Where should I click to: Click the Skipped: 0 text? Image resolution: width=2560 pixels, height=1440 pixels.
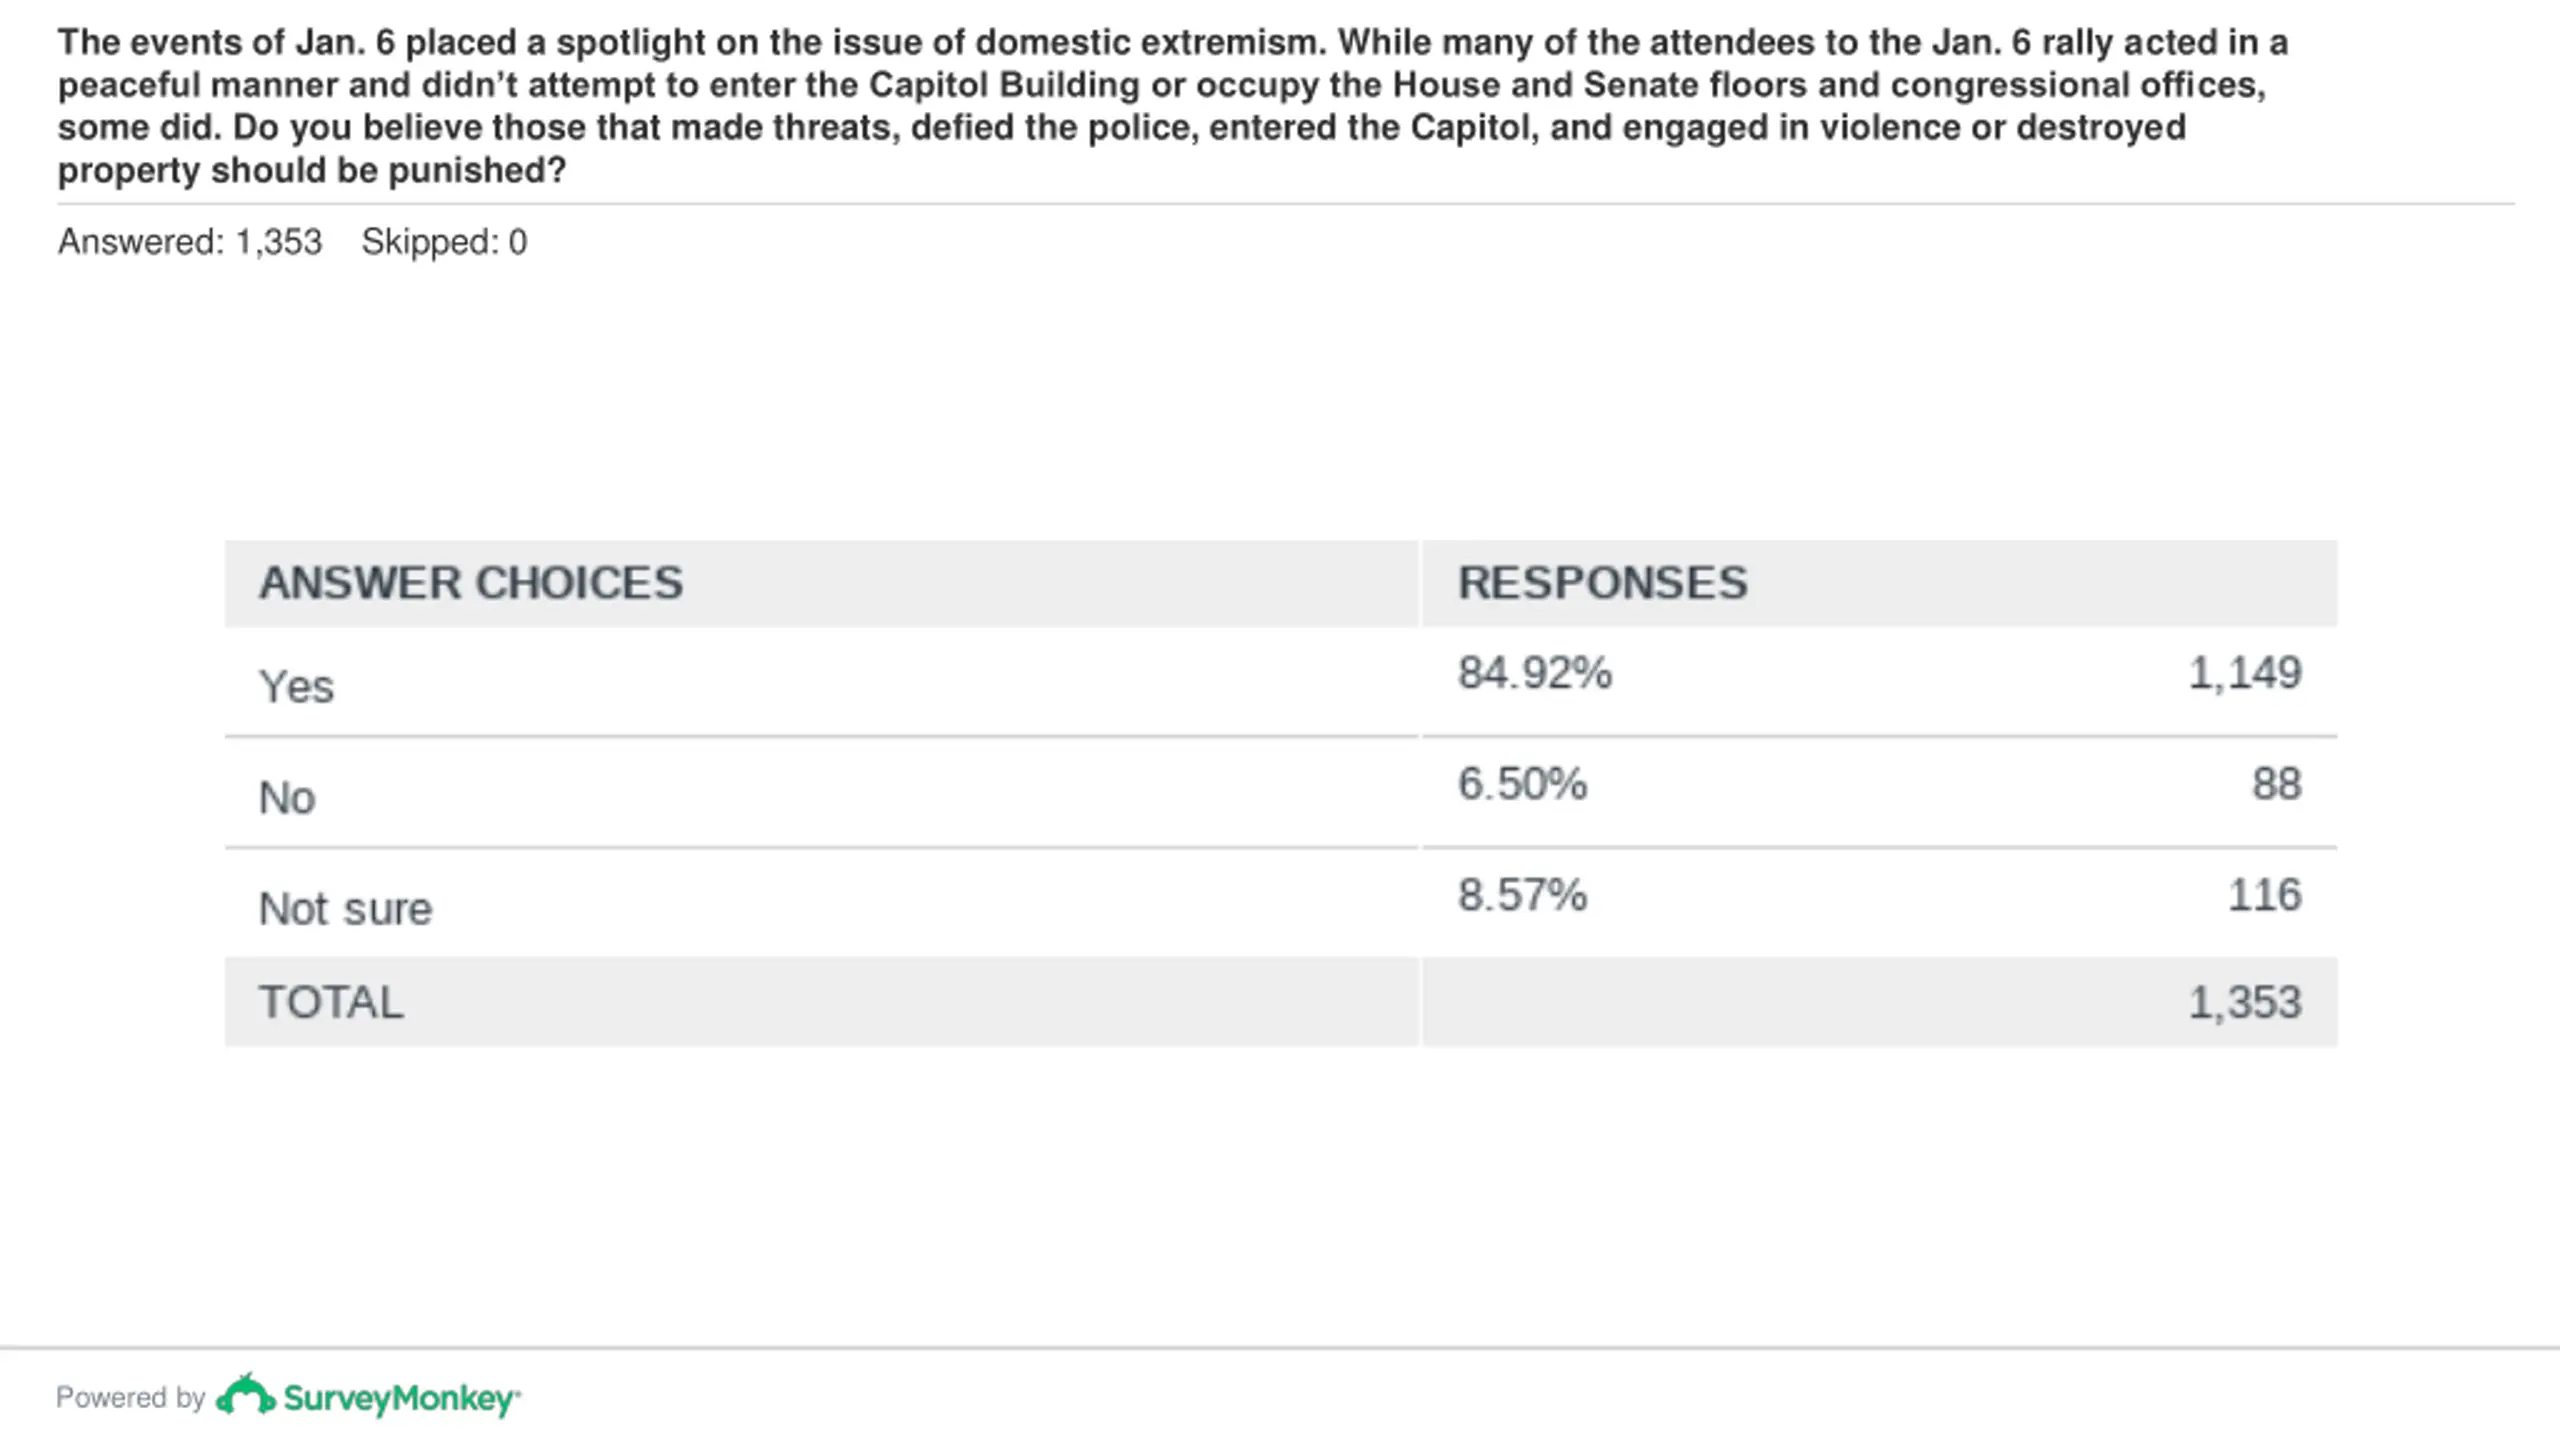[x=444, y=242]
